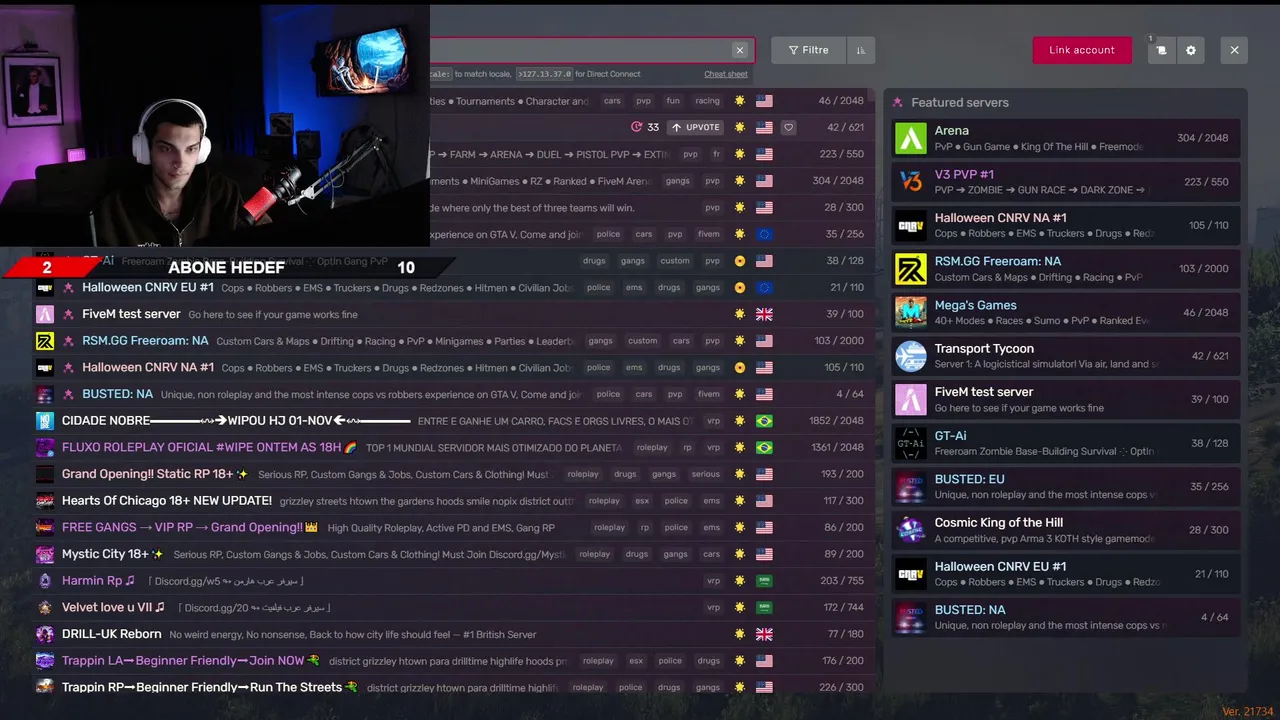Open Halloween CNRV EU #1 in the main list
The image size is (1280, 720).
click(455, 287)
